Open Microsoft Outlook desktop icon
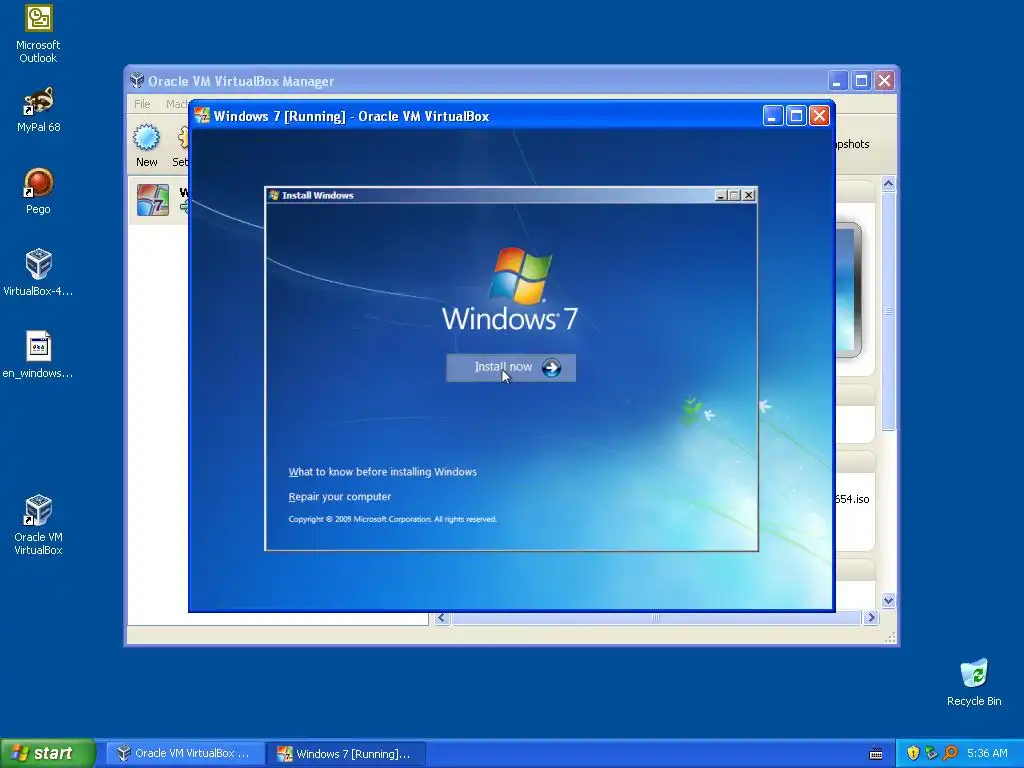1024x768 pixels. pos(38,34)
